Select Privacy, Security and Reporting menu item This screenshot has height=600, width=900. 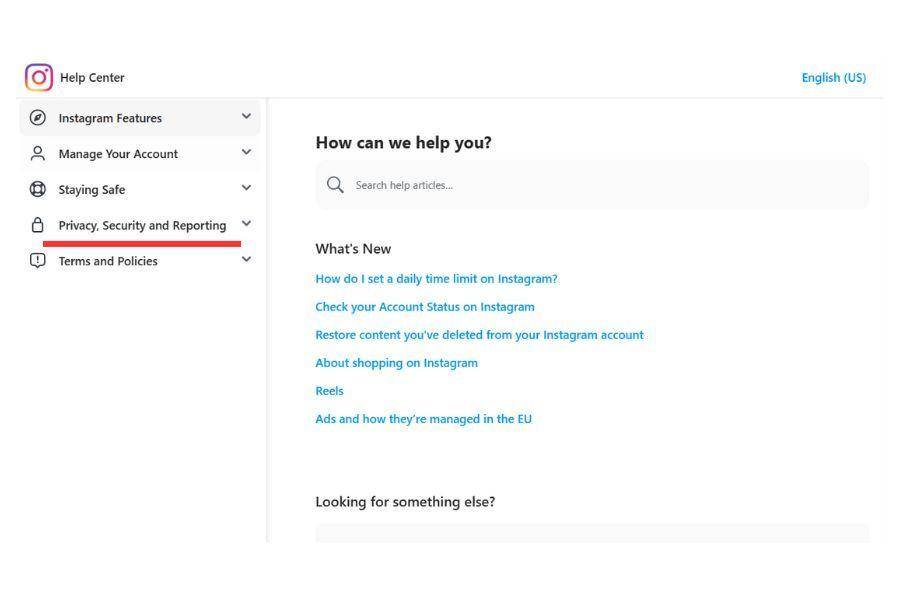(x=140, y=224)
